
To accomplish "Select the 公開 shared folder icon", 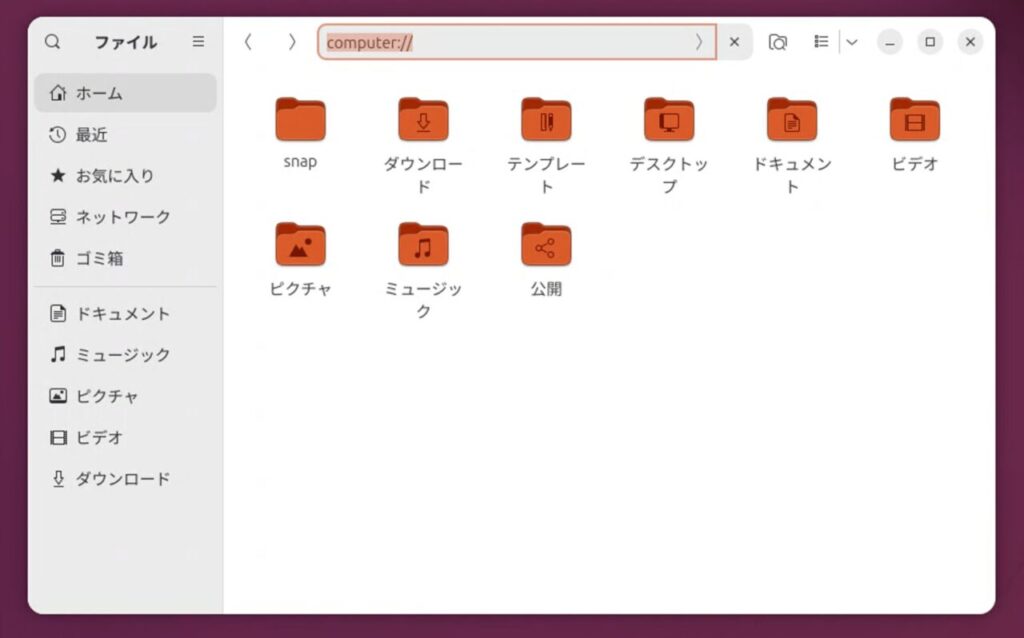I will tap(546, 245).
